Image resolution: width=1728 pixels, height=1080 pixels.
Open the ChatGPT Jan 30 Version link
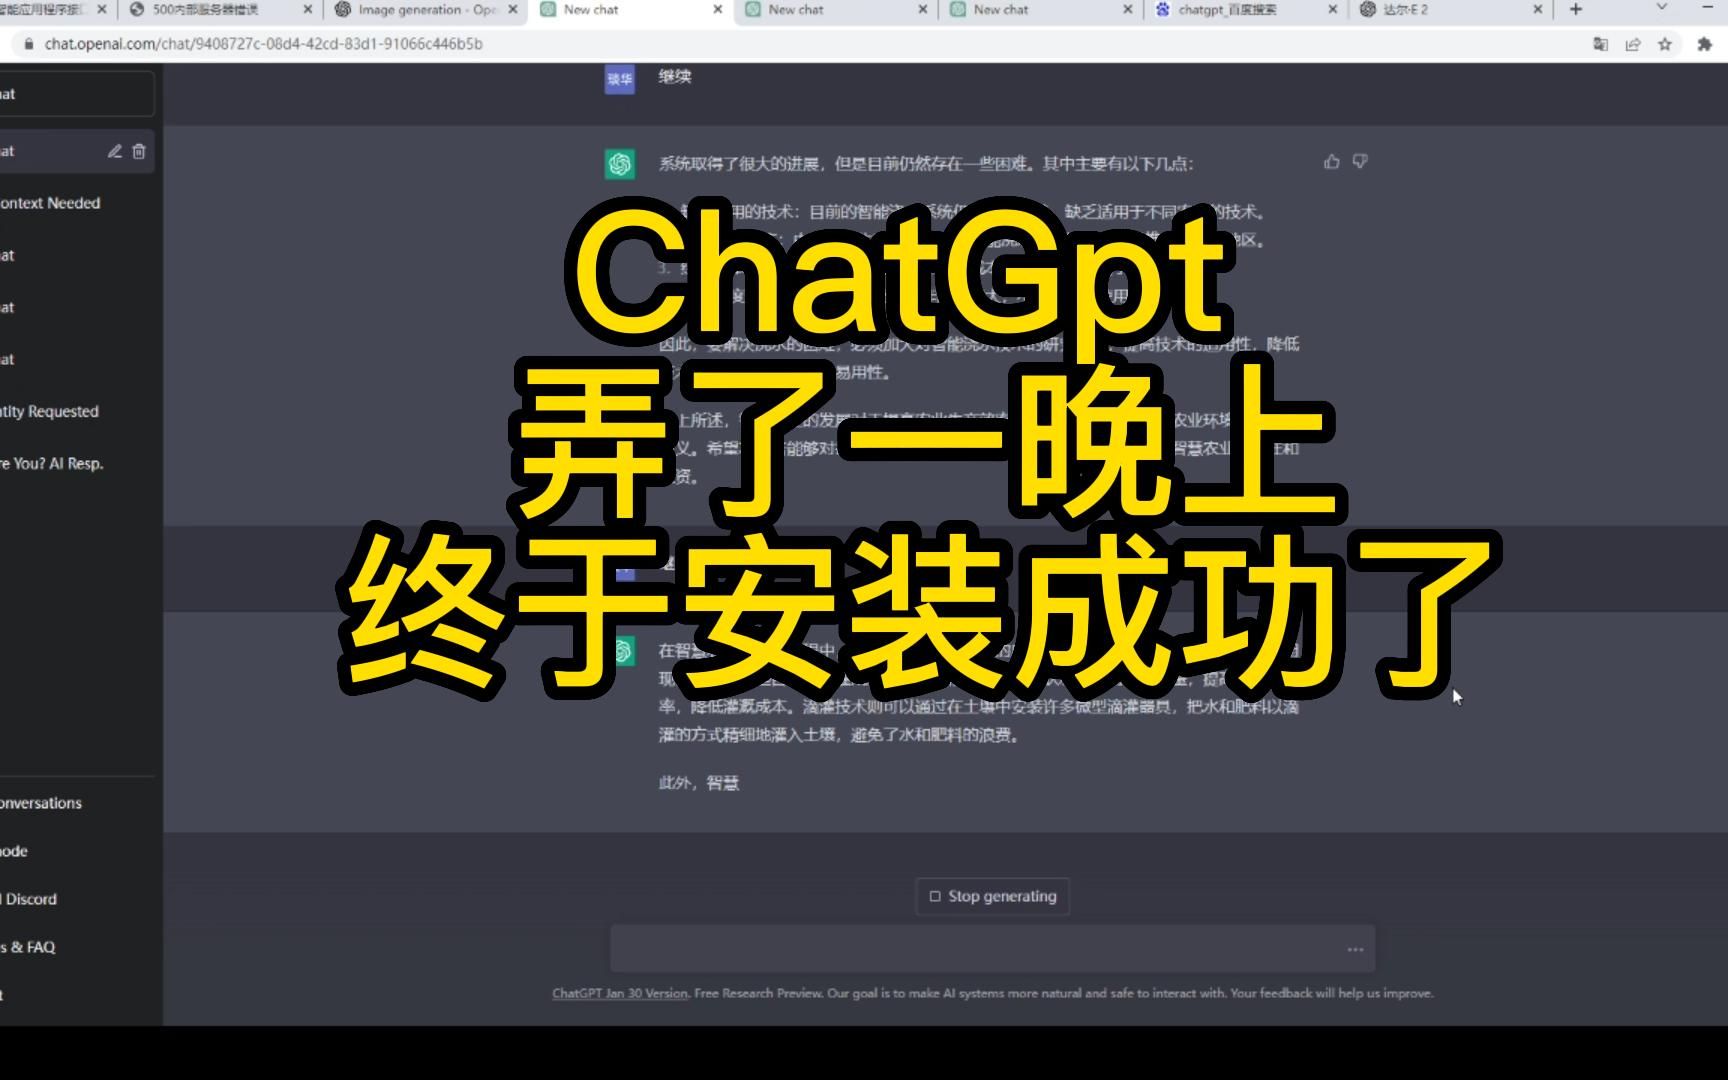coord(618,993)
